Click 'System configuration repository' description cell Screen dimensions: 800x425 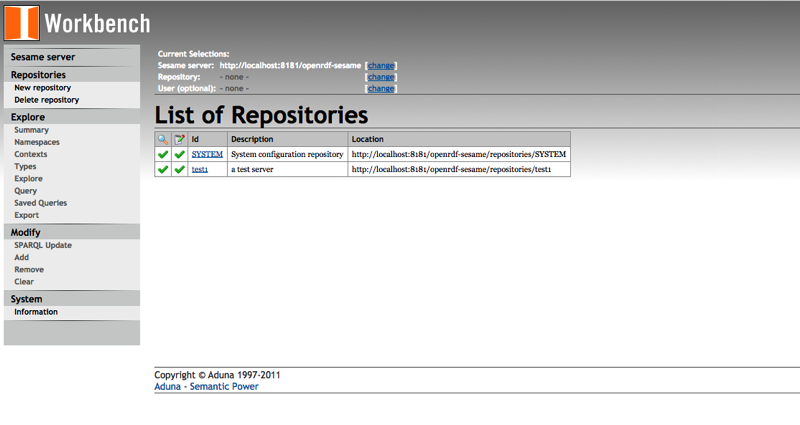click(287, 154)
